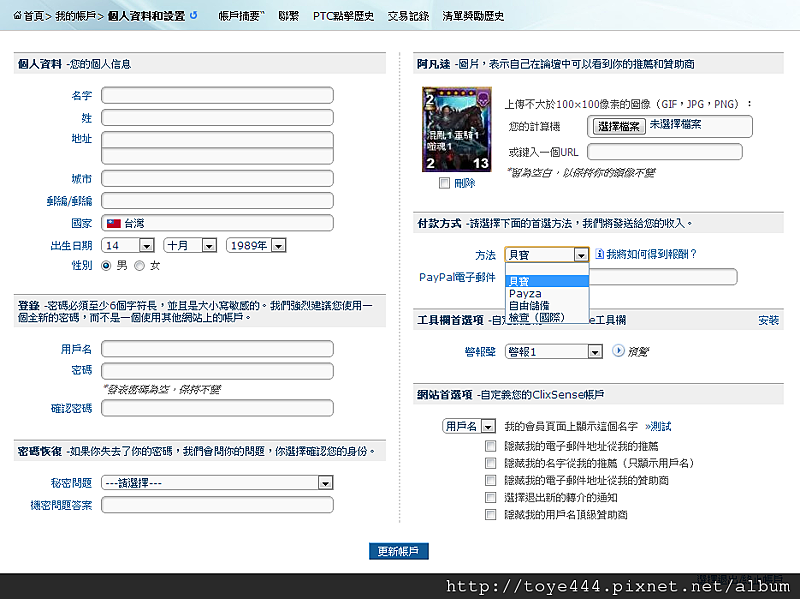The width and height of the screenshot is (800, 599).
Task: Check 隱藏我的電子郵件地址從我的贊助商
Action: coord(490,481)
